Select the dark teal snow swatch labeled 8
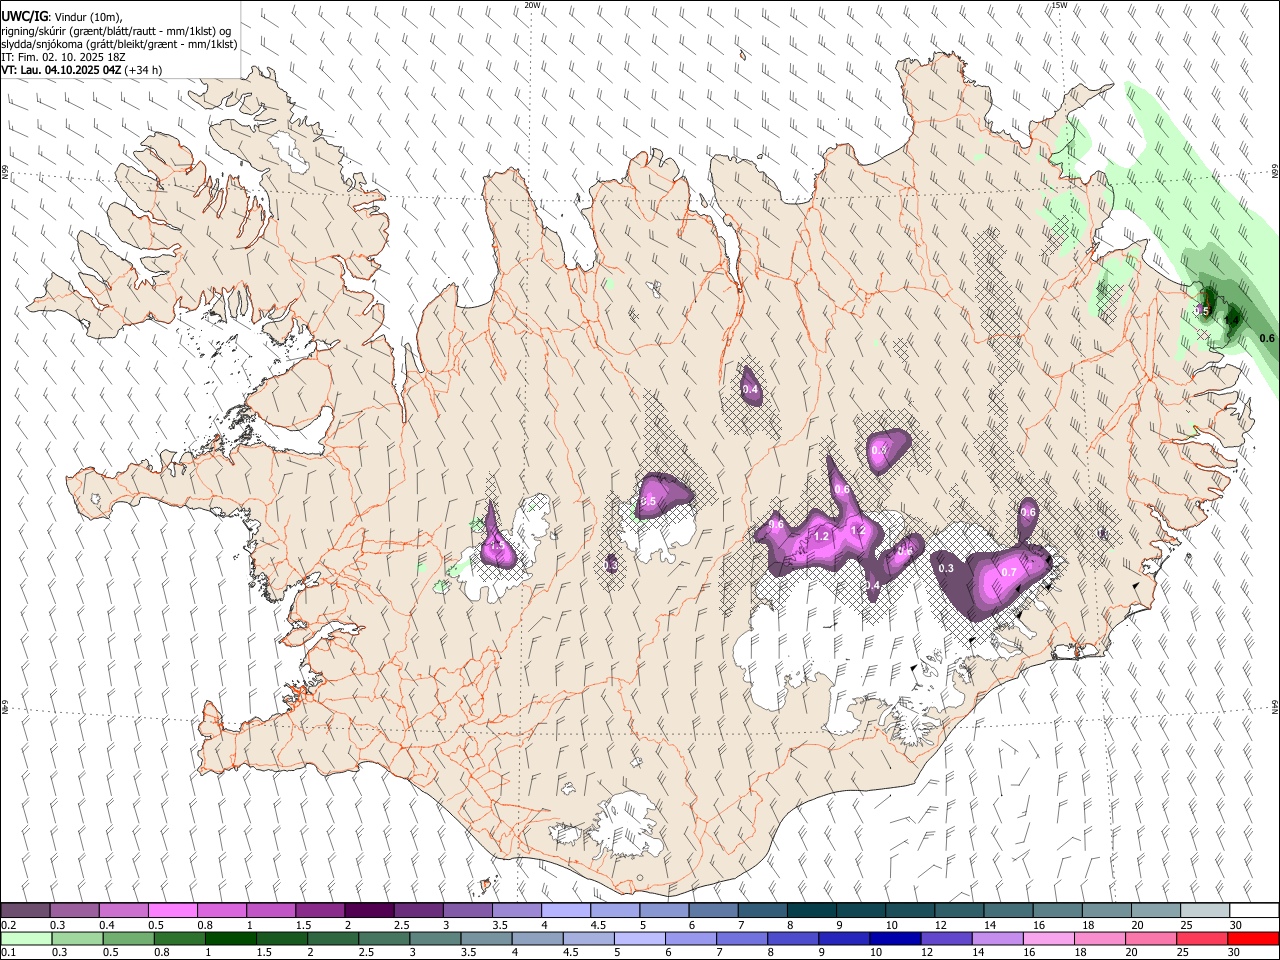Screen dimensions: 1280x960 811,910
